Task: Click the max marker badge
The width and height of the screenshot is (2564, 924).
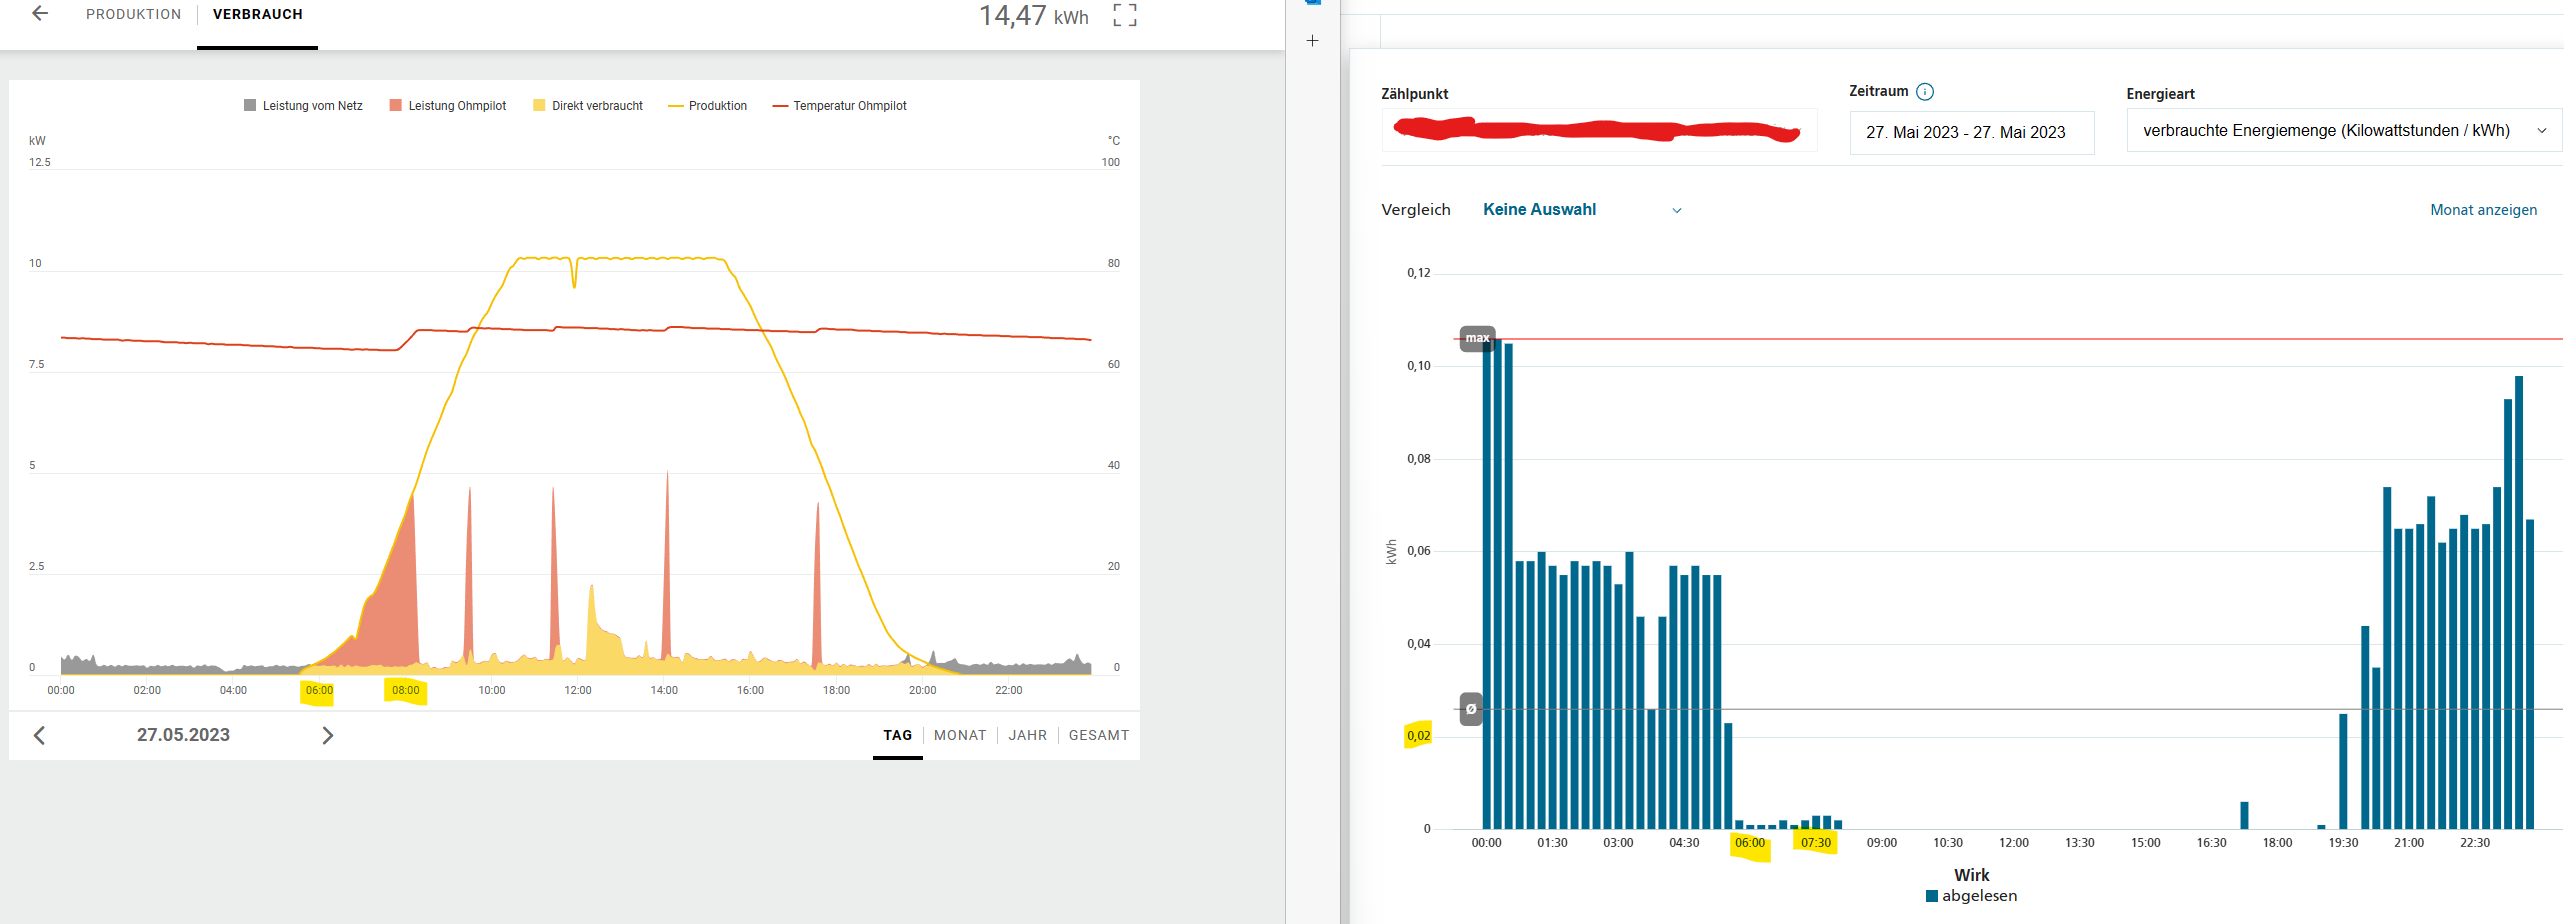Action: point(1477,338)
